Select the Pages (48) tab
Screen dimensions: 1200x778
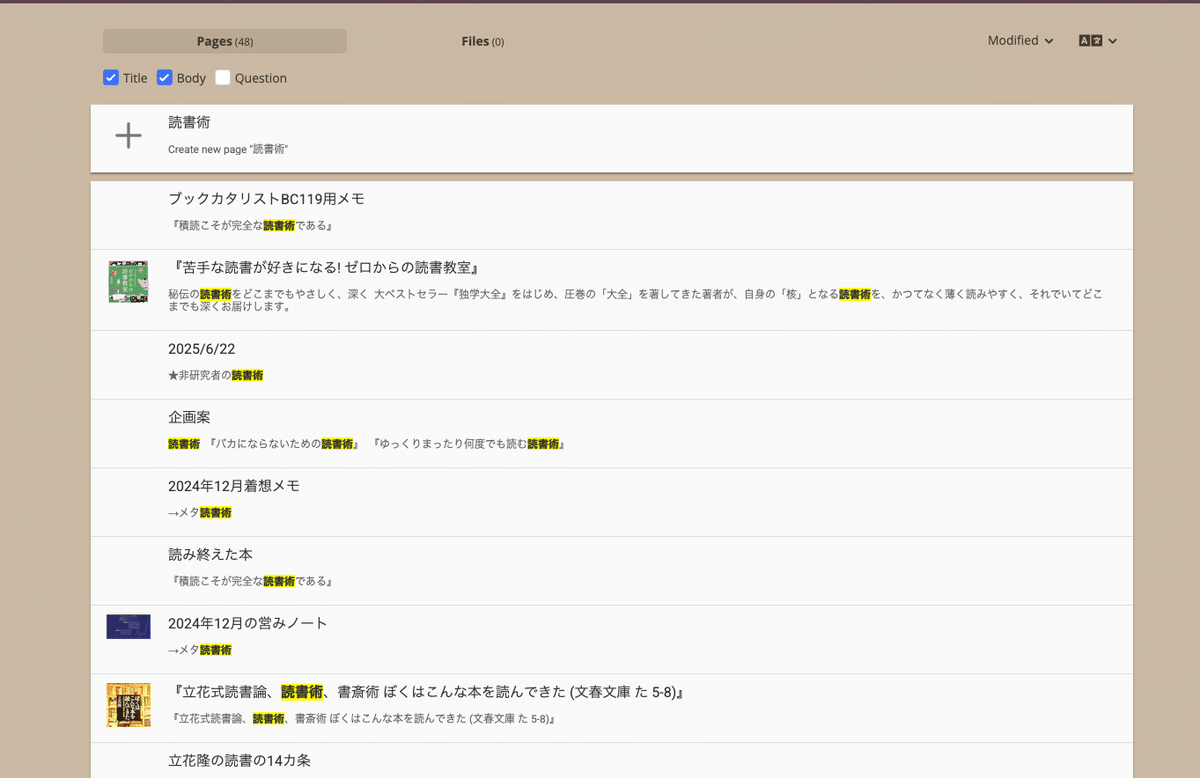(223, 41)
